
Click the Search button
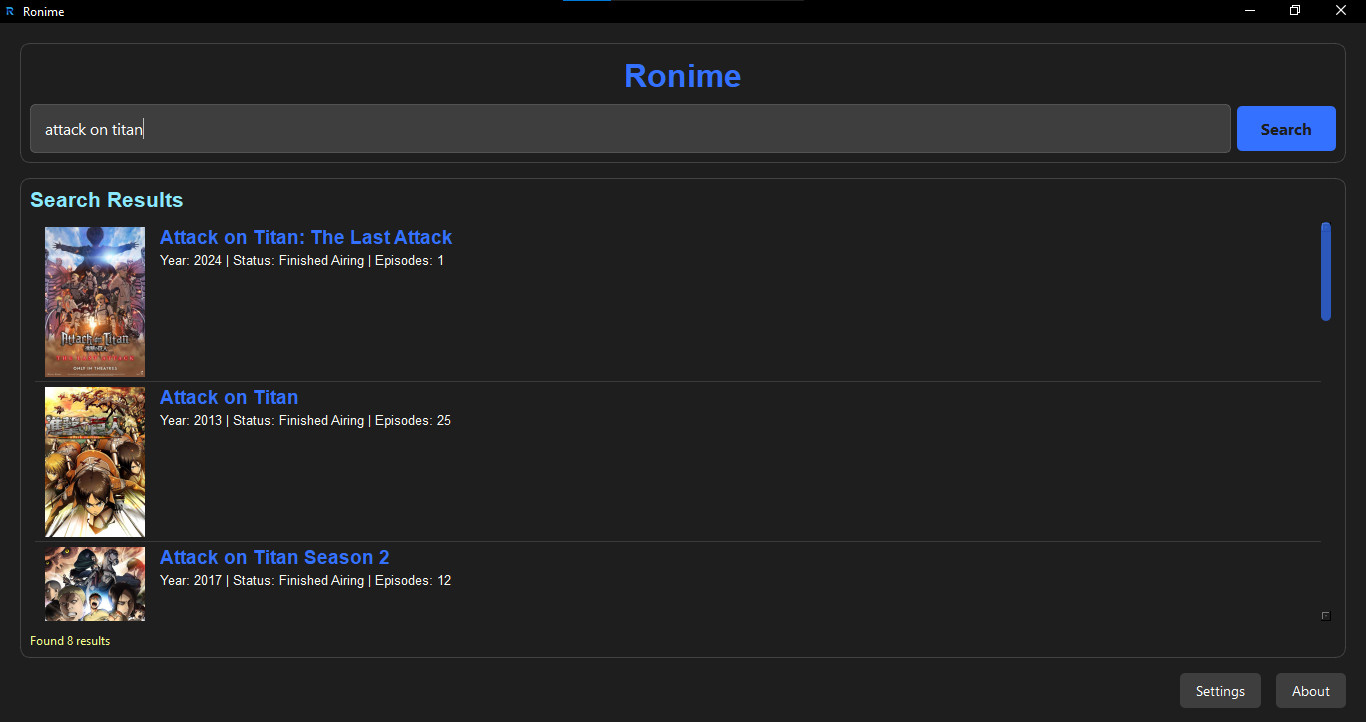click(1286, 129)
